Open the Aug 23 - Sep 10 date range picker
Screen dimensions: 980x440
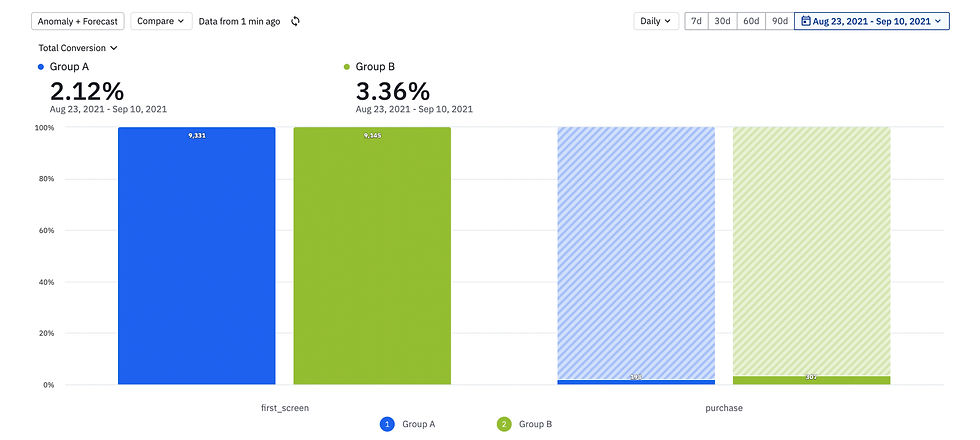tap(871, 21)
